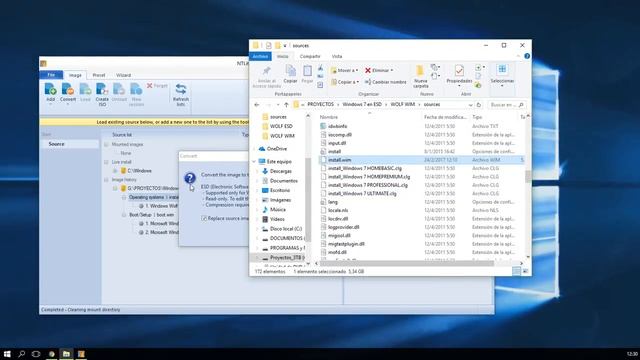Switch to the Explorer Compartir tab

310,56
